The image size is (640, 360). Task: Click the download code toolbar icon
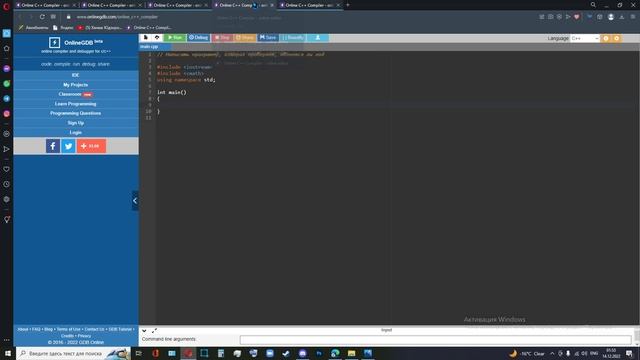[318, 38]
